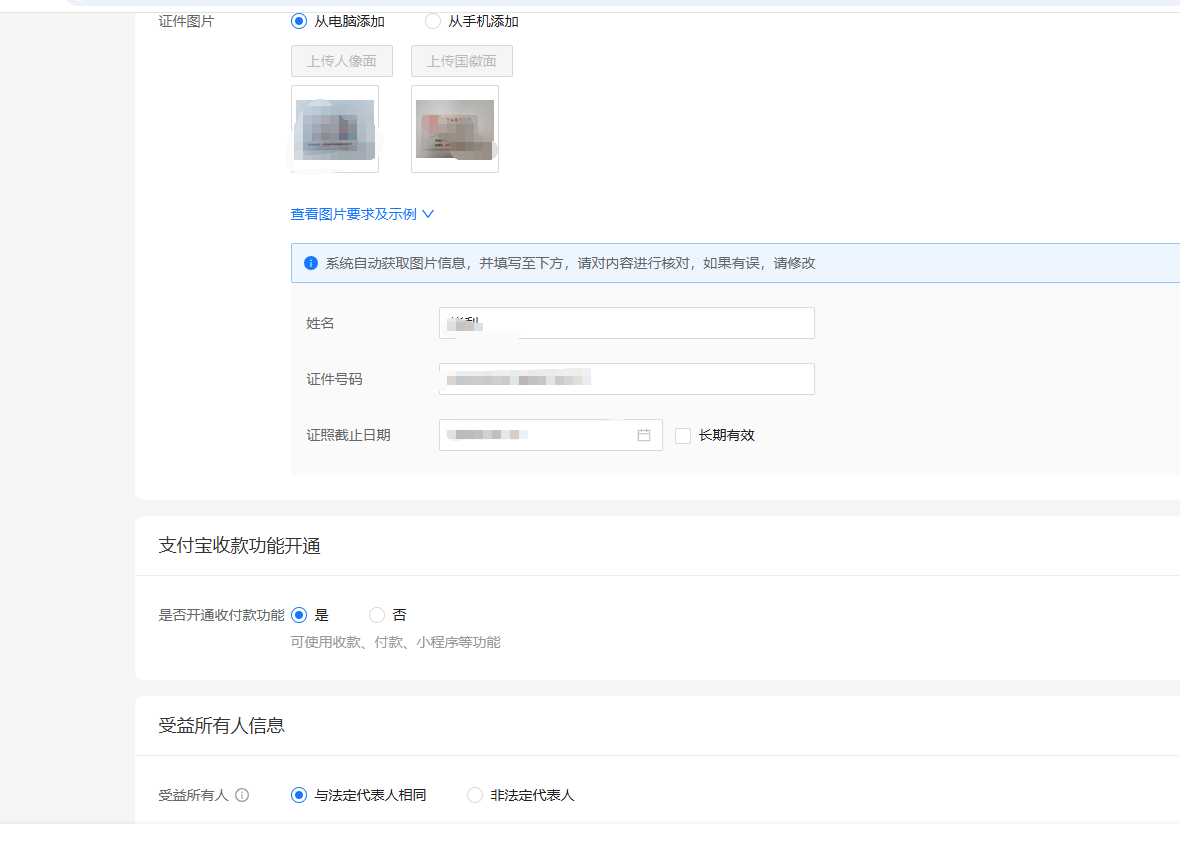Open the uploaded portrait-side ID thumbnail
Screen dimensions: 1180x843
(x=335, y=129)
